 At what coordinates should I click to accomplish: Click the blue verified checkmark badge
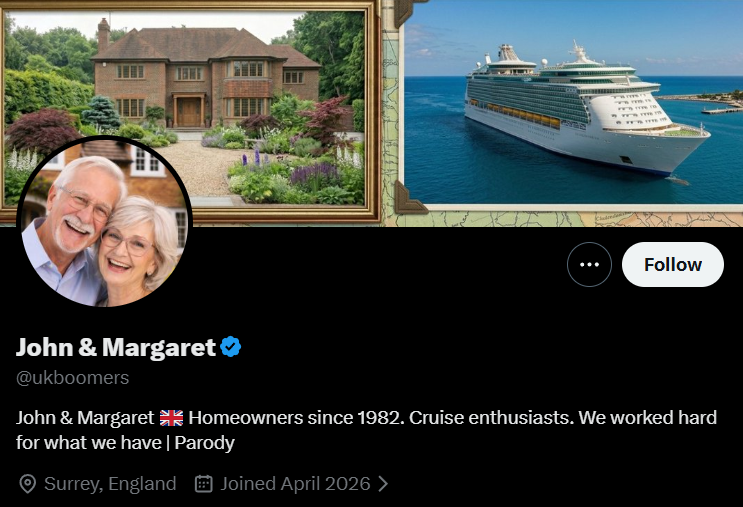pyautogui.click(x=231, y=347)
